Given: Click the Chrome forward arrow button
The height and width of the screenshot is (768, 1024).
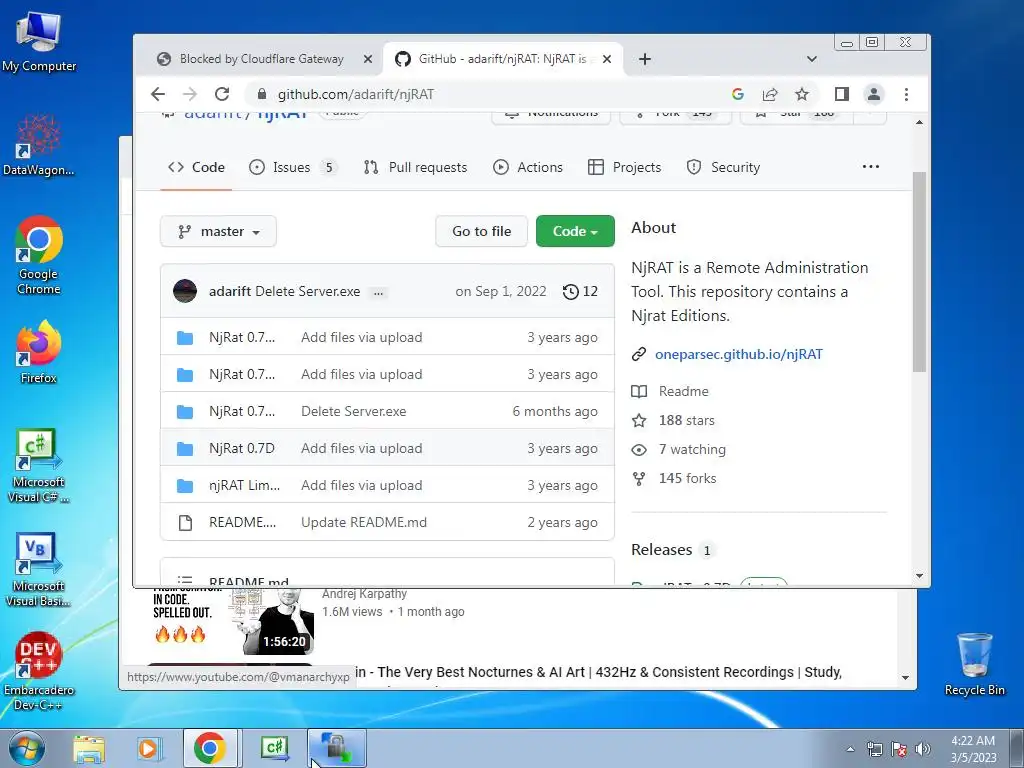Looking at the screenshot, I should (189, 94).
